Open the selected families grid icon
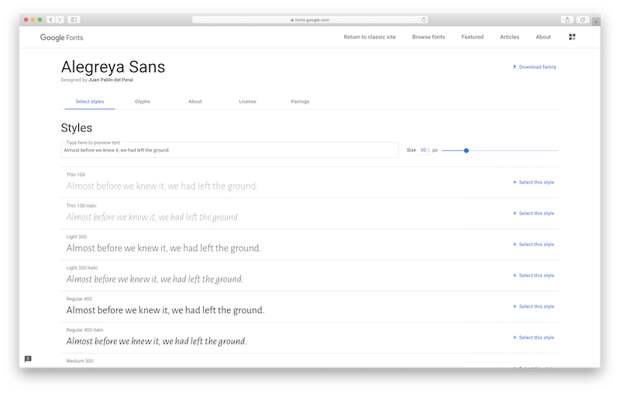This screenshot has height=393, width=620. pos(572,37)
